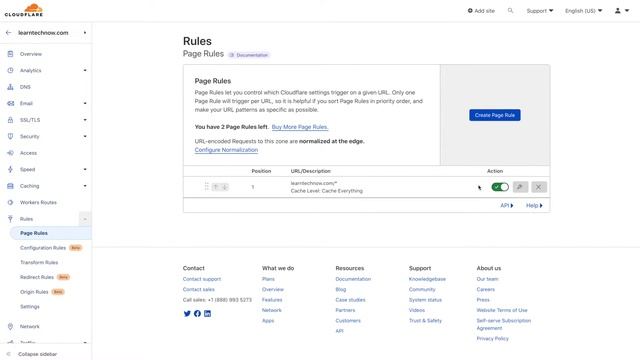Move the page rule down with arrow

(224, 187)
